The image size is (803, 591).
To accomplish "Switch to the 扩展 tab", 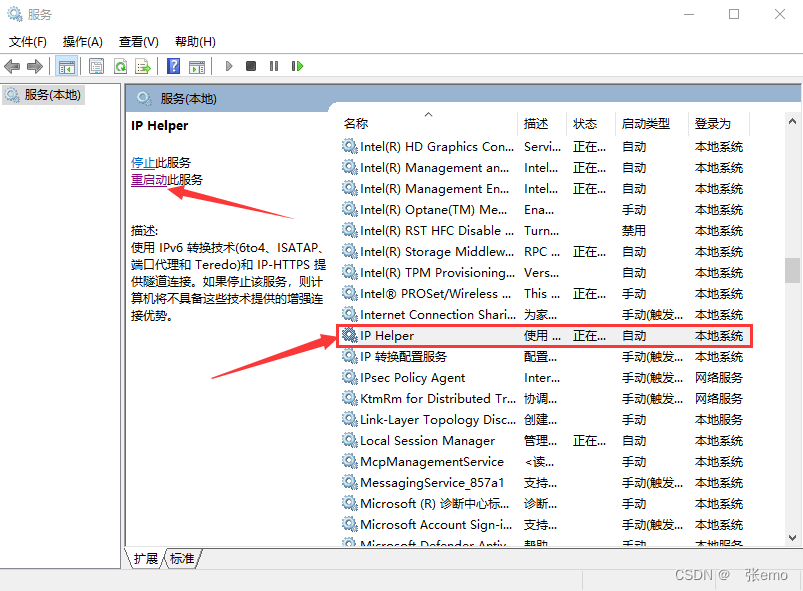I will (146, 558).
